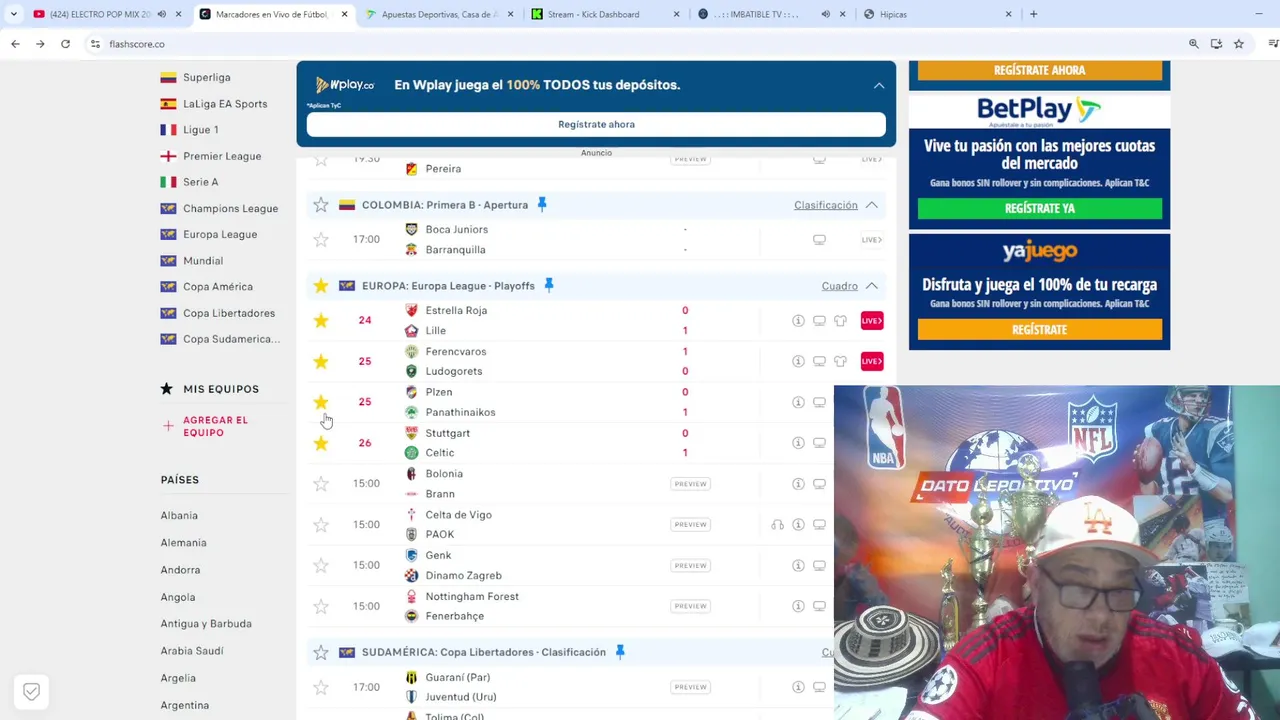Viewport: 1280px width, 720px height.
Task: Click the yajuego REGÍSTRATE button
Action: coord(1040,329)
